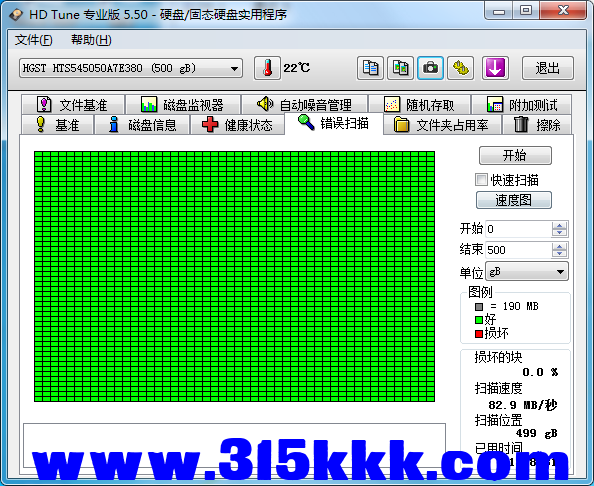
Task: Click the copy screenshot to clipboard icon
Action: click(x=400, y=68)
